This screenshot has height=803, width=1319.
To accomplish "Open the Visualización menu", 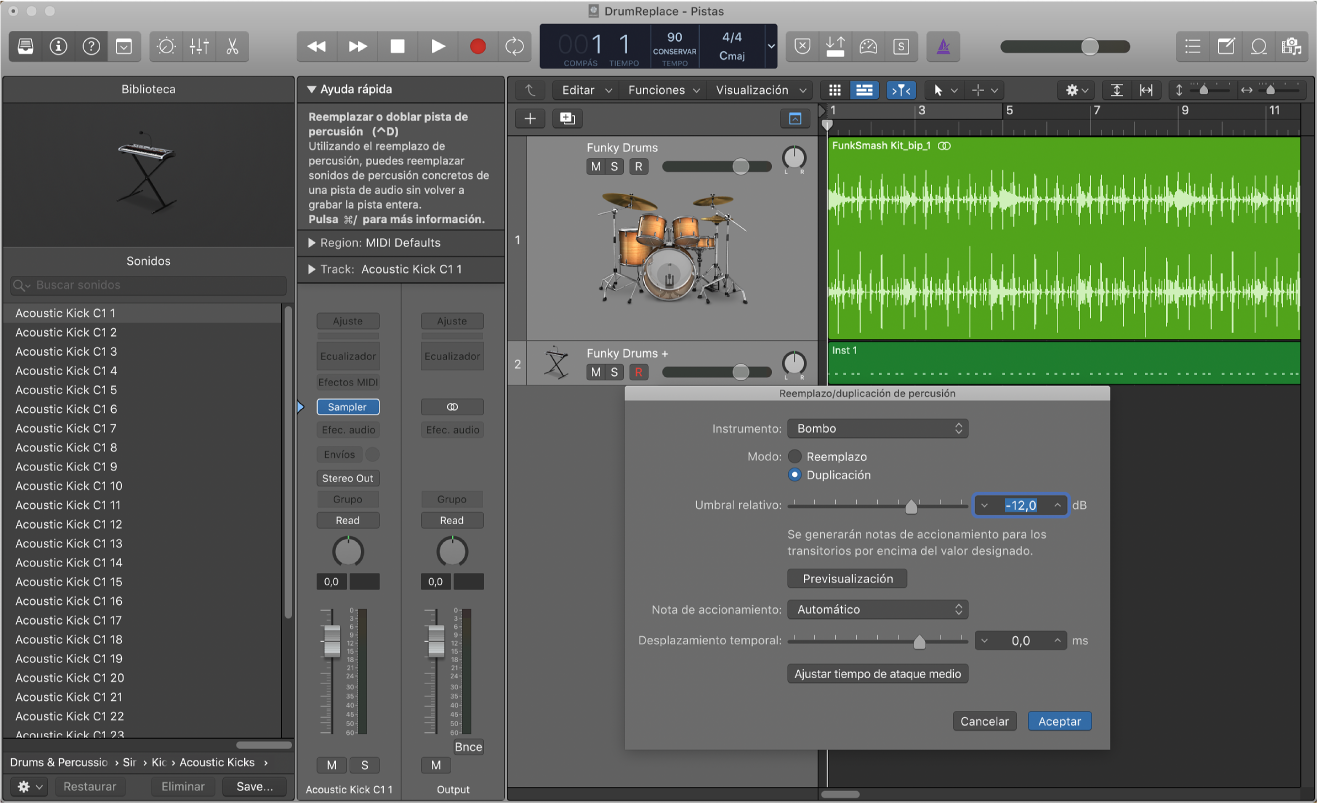I will pyautogui.click(x=759, y=90).
